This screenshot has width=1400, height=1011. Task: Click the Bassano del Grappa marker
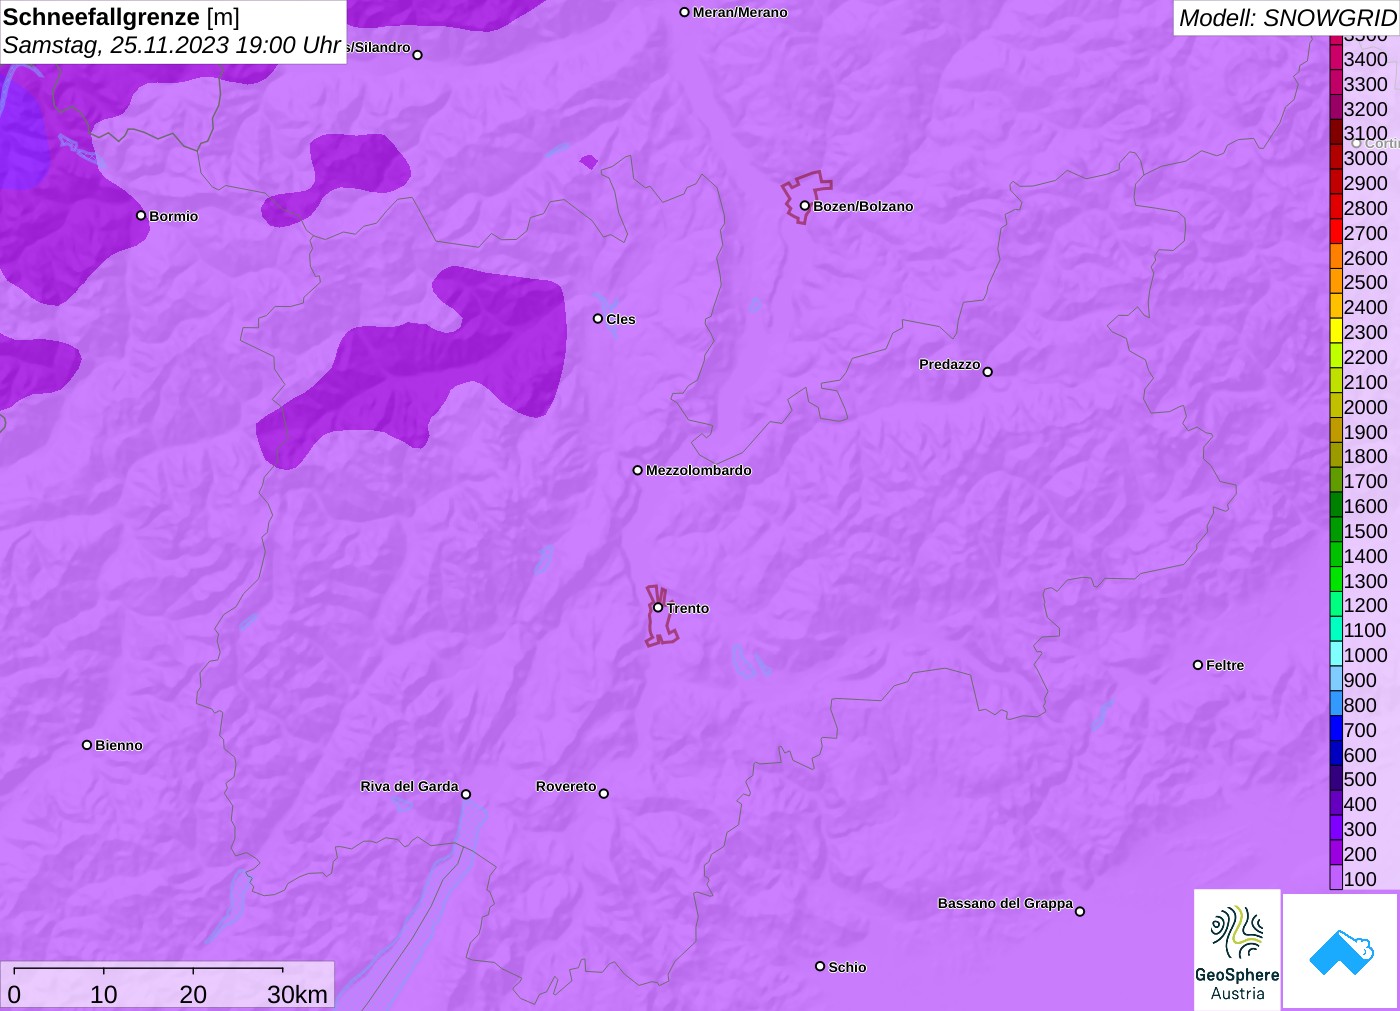tap(1080, 910)
